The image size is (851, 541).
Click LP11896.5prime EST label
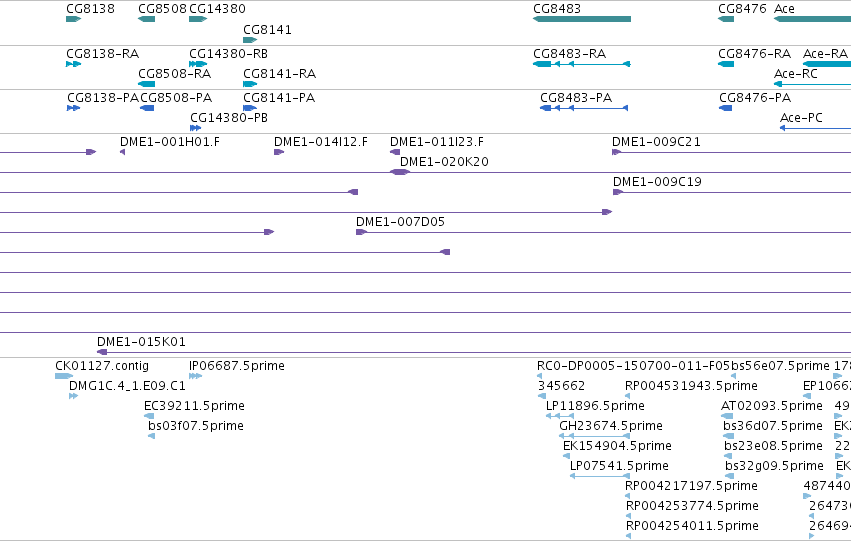595,406
